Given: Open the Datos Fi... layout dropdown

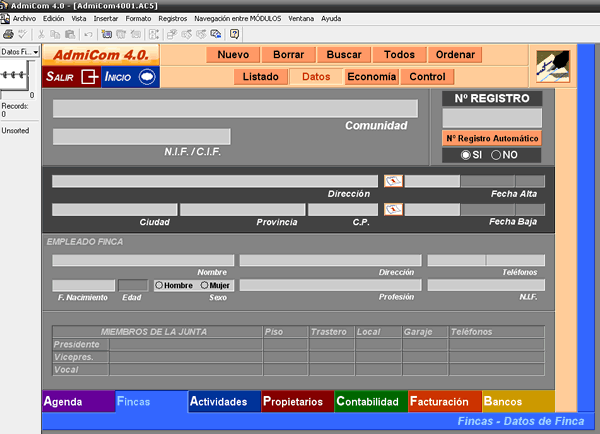Looking at the screenshot, I should click(x=20, y=52).
